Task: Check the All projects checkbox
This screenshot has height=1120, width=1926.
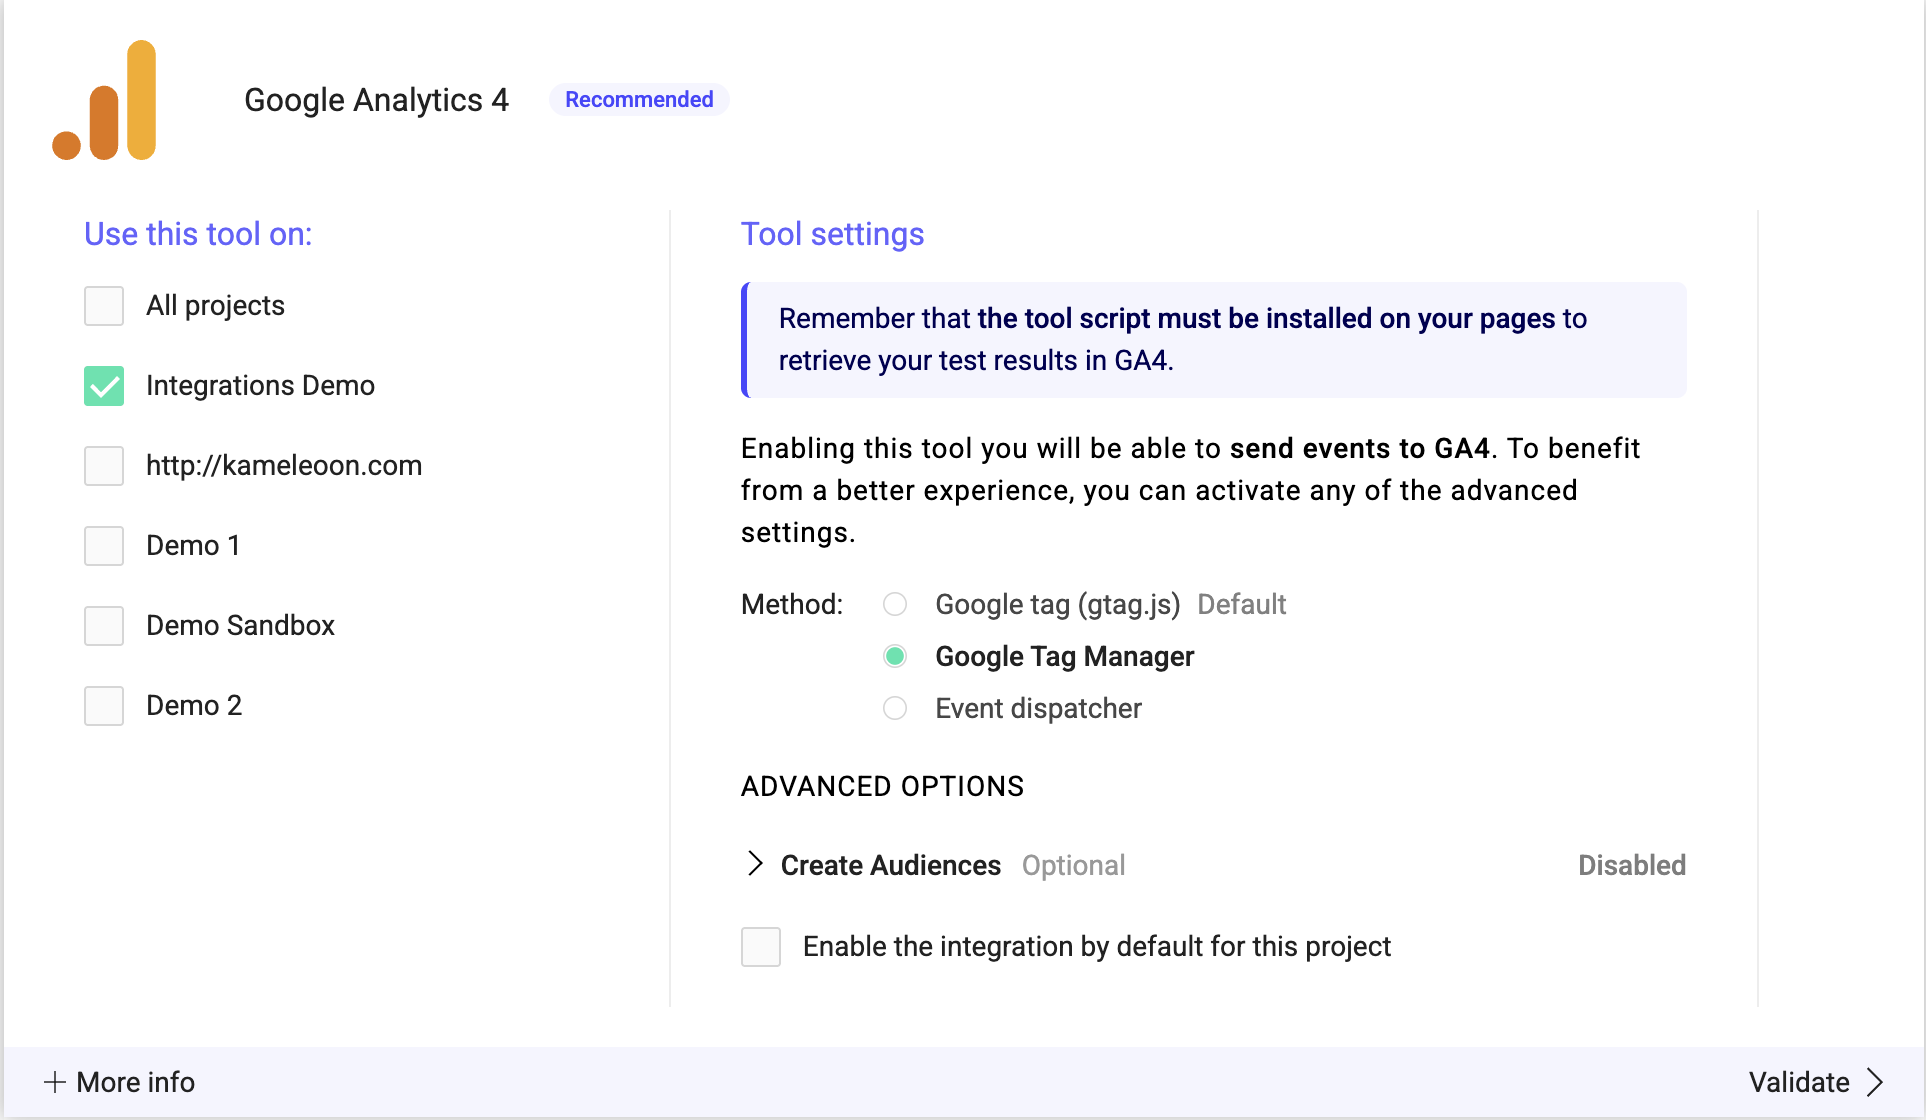Action: [104, 306]
